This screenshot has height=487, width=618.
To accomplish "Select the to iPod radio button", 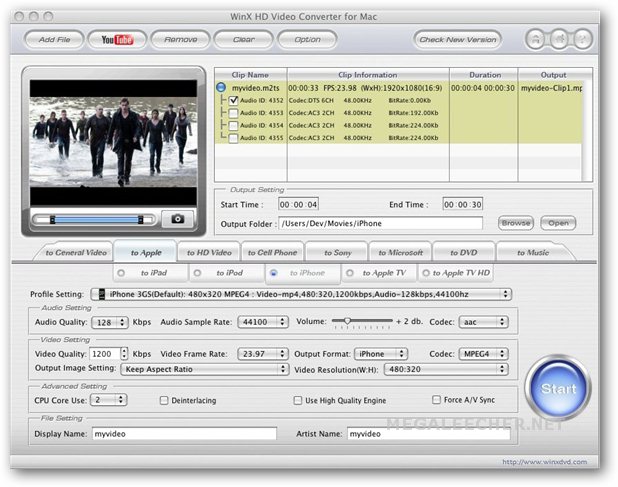I will (197, 273).
